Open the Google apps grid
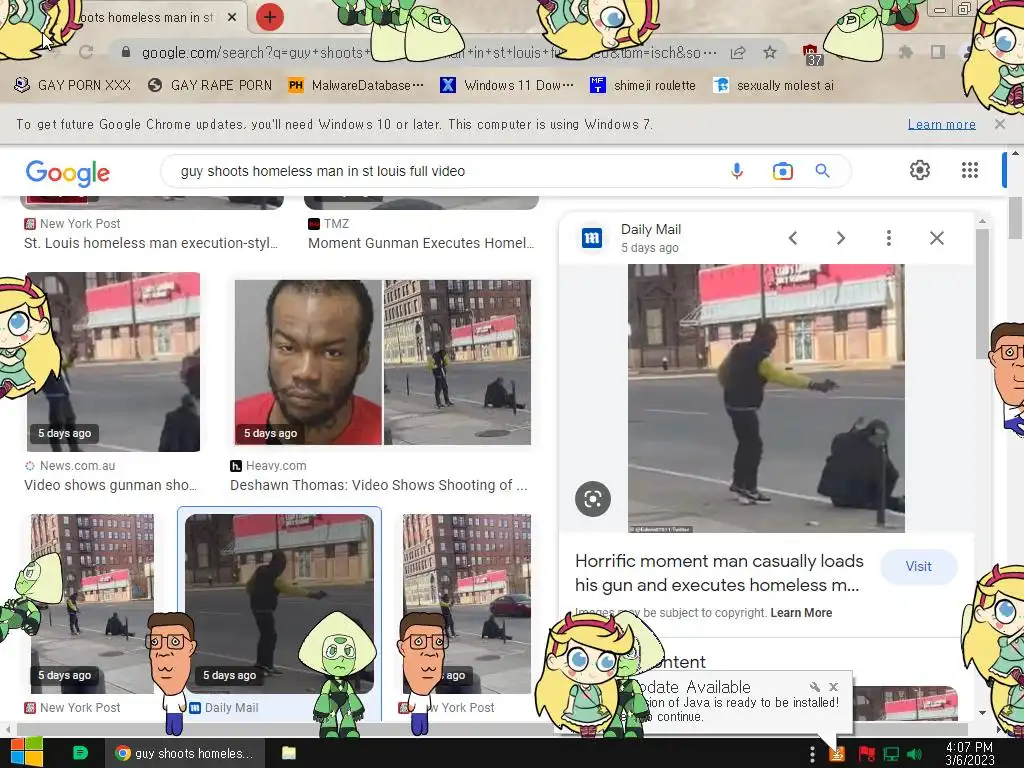Image resolution: width=1024 pixels, height=768 pixels. [x=970, y=170]
